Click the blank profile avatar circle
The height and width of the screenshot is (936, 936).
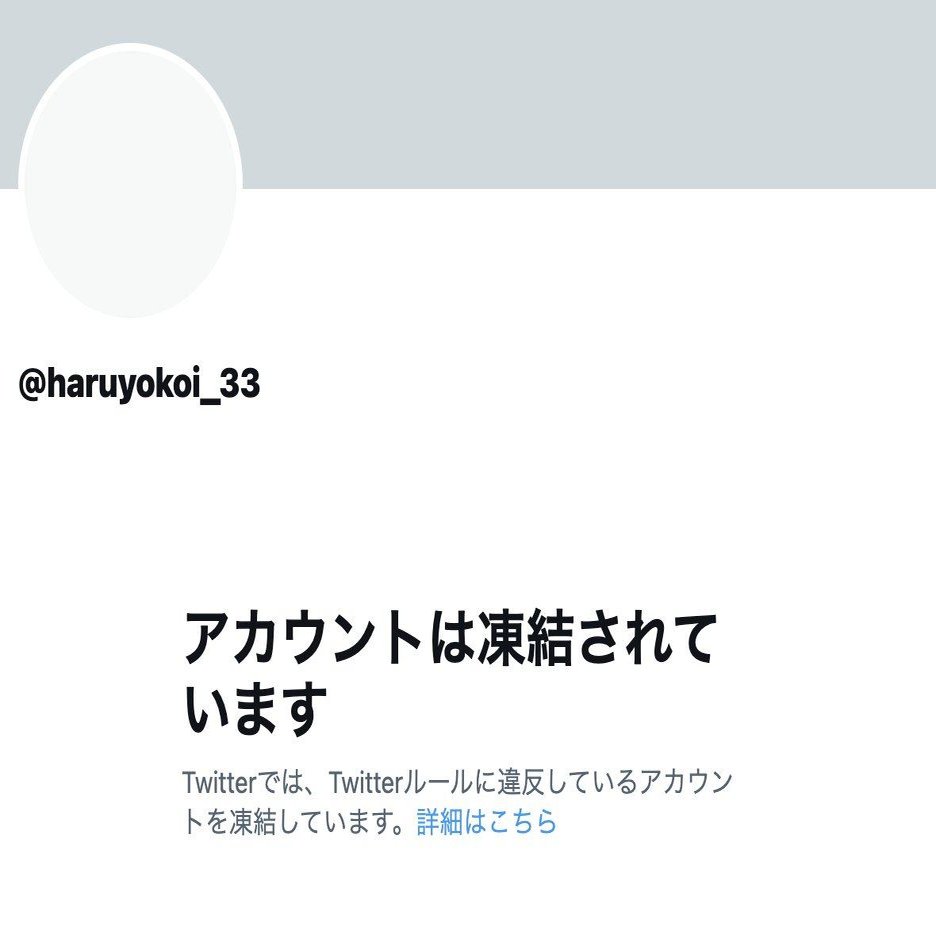click(130, 180)
